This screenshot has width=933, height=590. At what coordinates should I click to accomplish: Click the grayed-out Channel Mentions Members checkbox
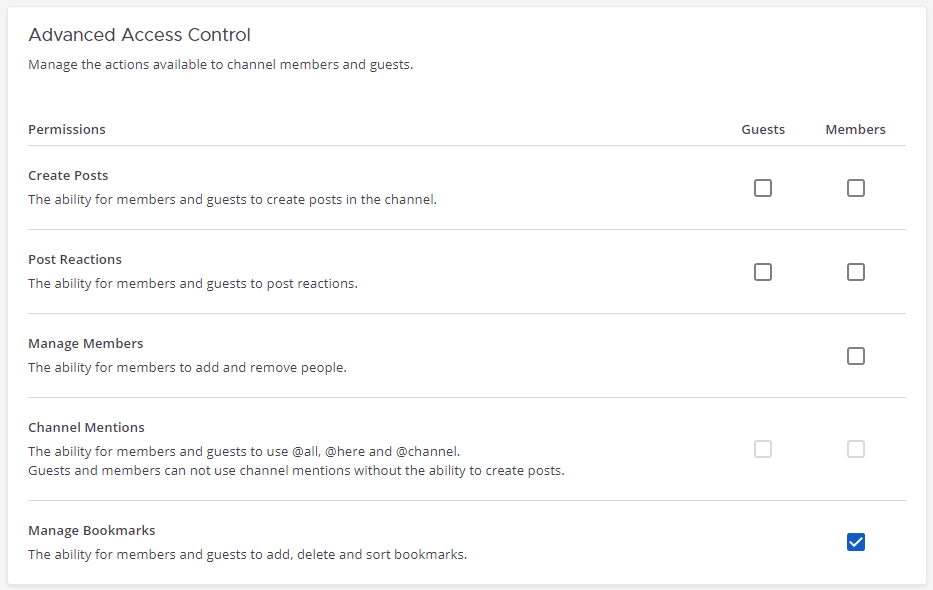coord(856,449)
